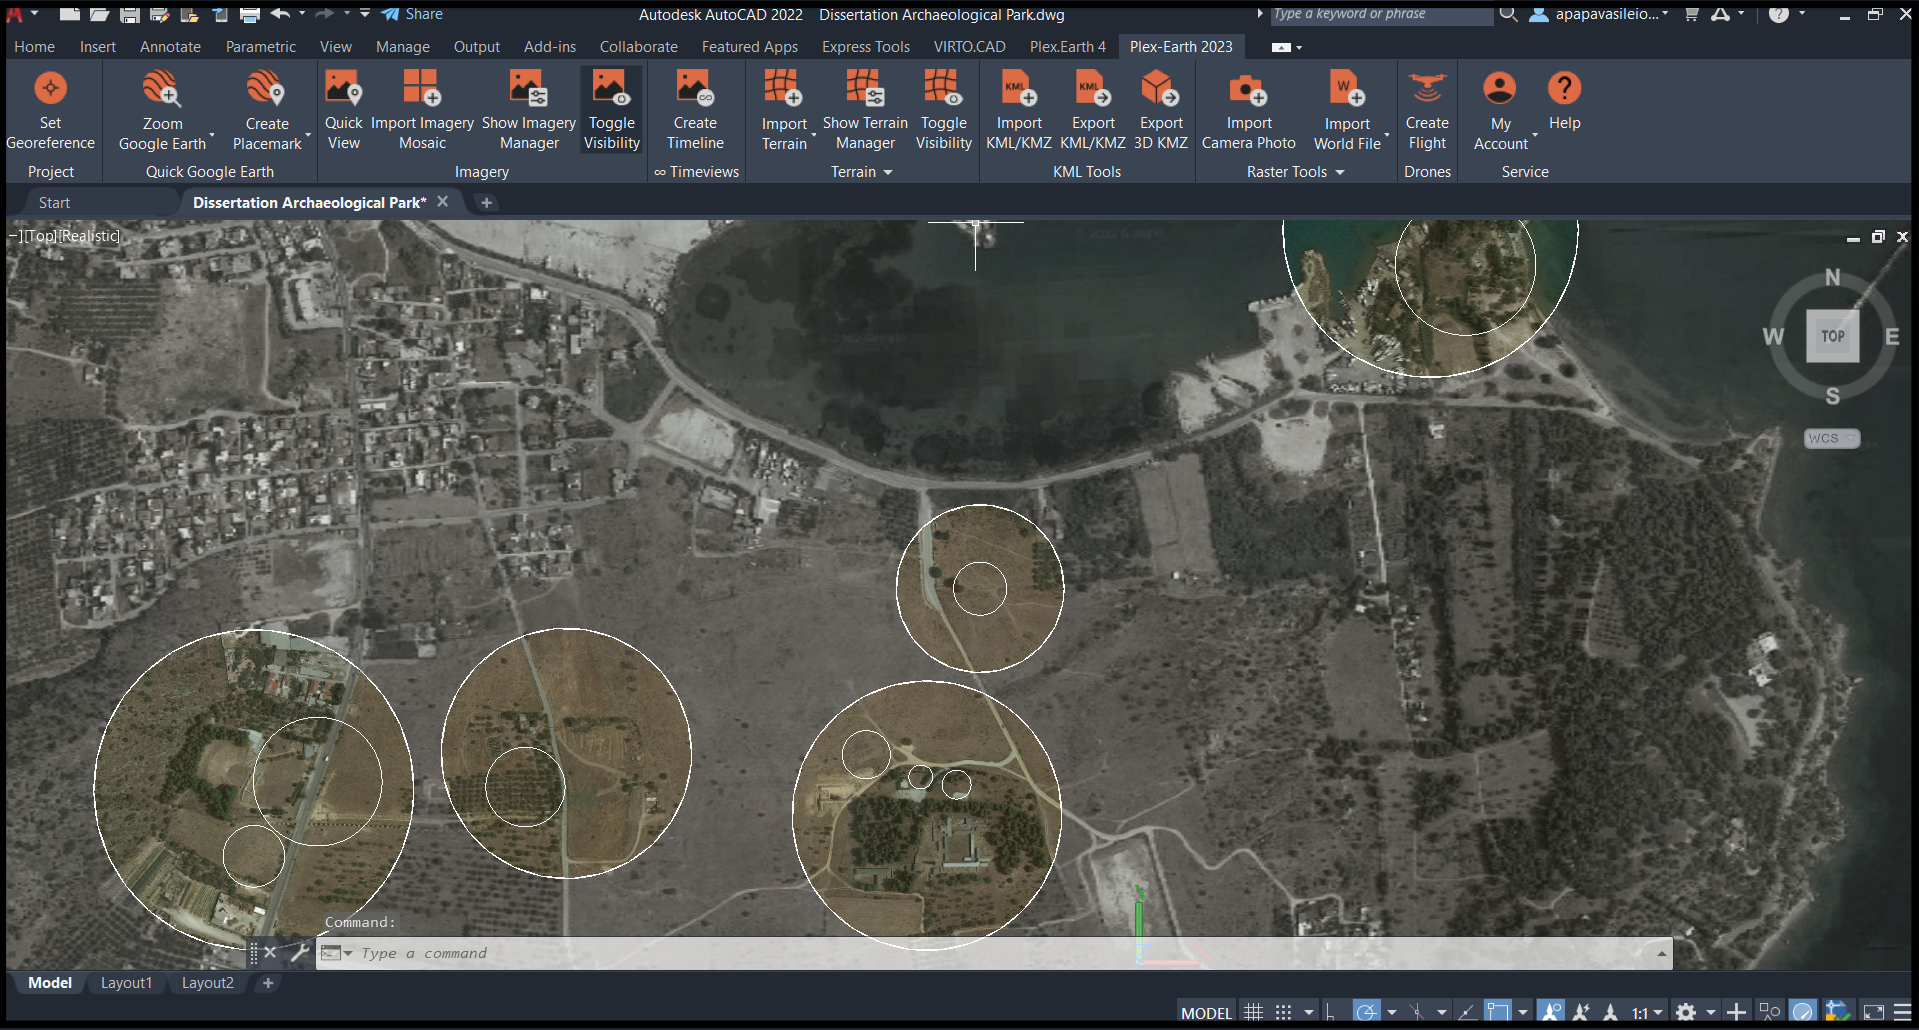Click the Set Georeference icon
The image size is (1919, 1030).
[50, 88]
